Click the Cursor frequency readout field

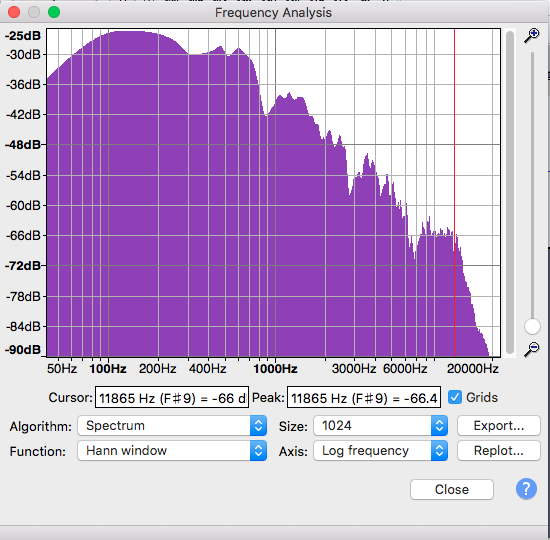172,398
